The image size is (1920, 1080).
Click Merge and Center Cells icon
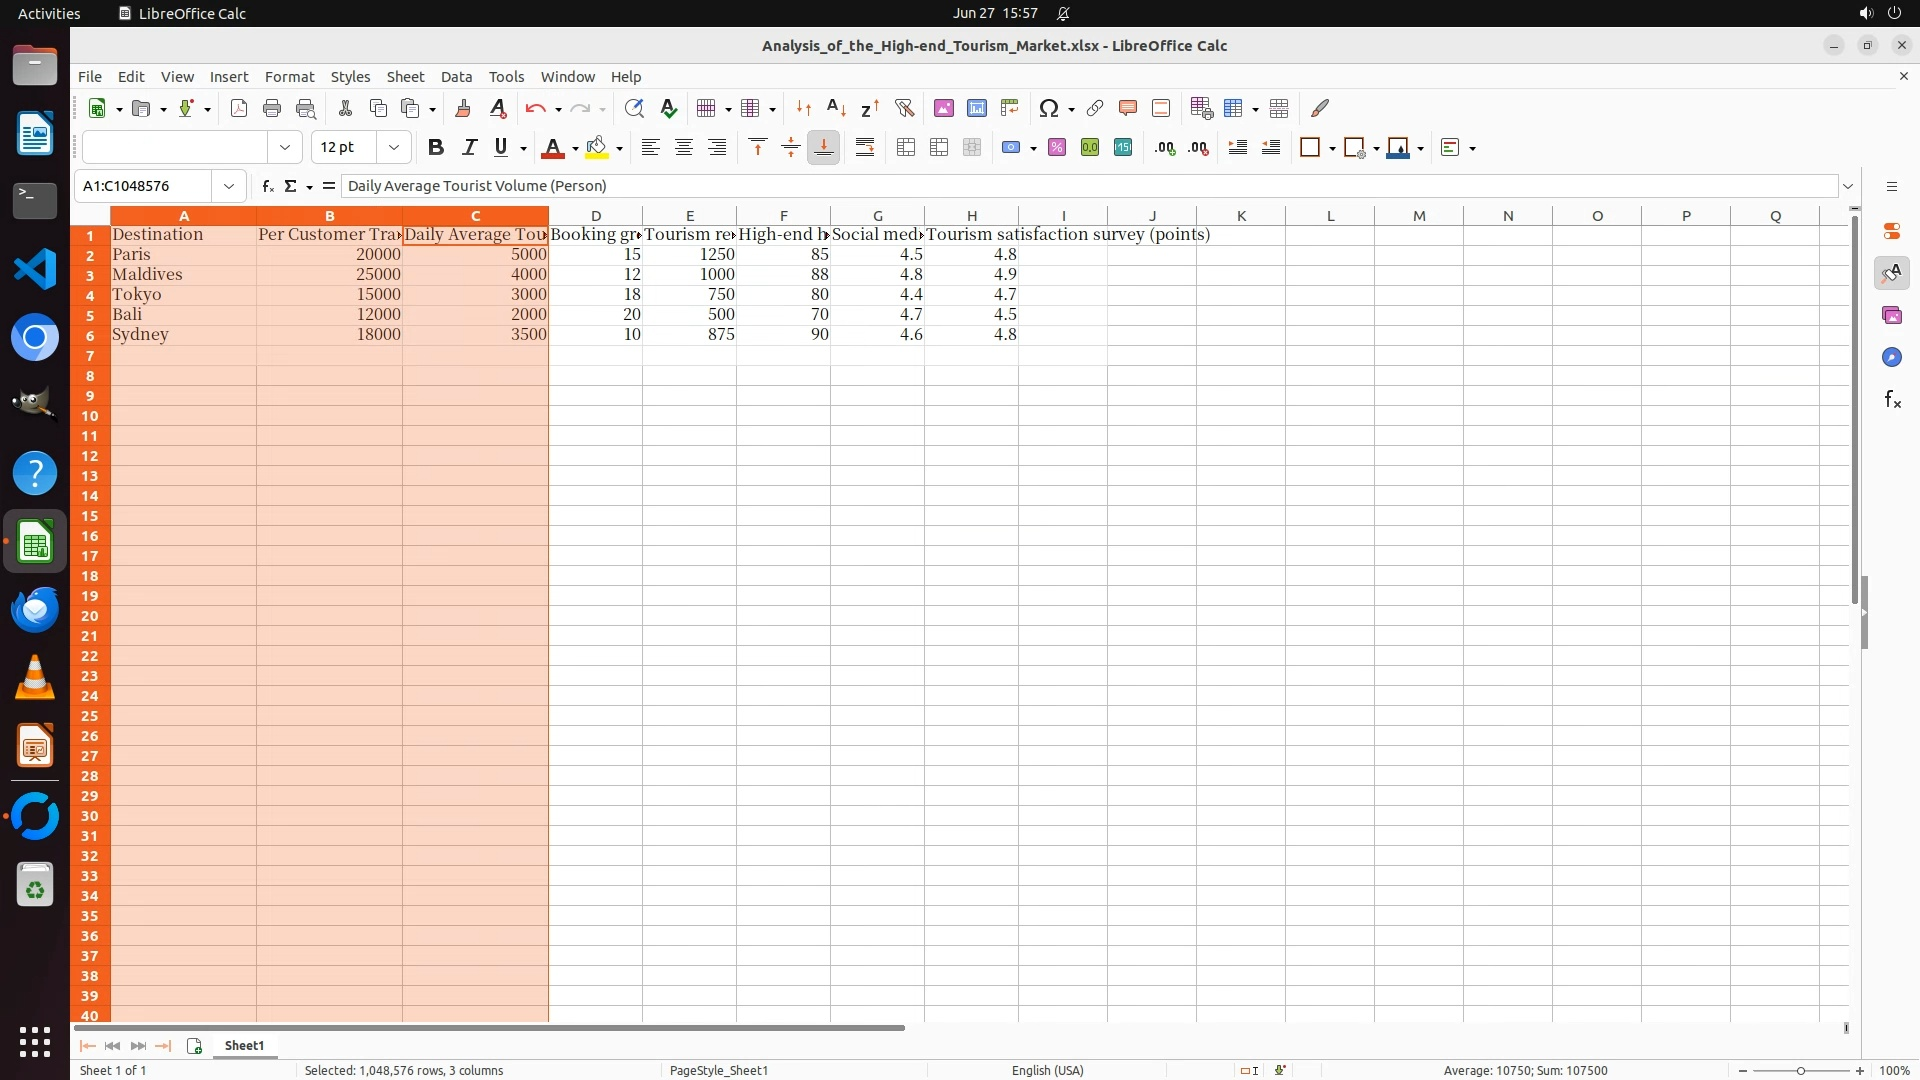pos(906,148)
